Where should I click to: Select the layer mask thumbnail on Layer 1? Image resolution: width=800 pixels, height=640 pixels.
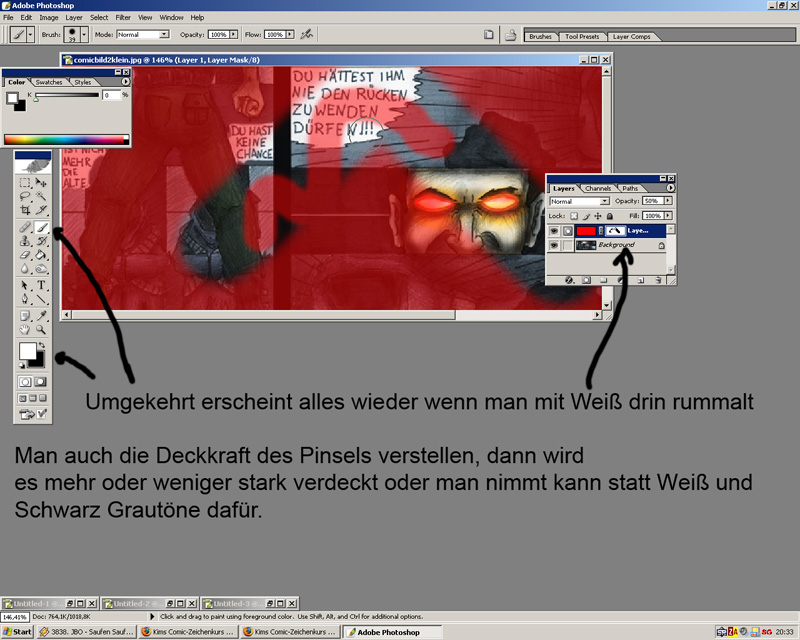click(x=615, y=230)
